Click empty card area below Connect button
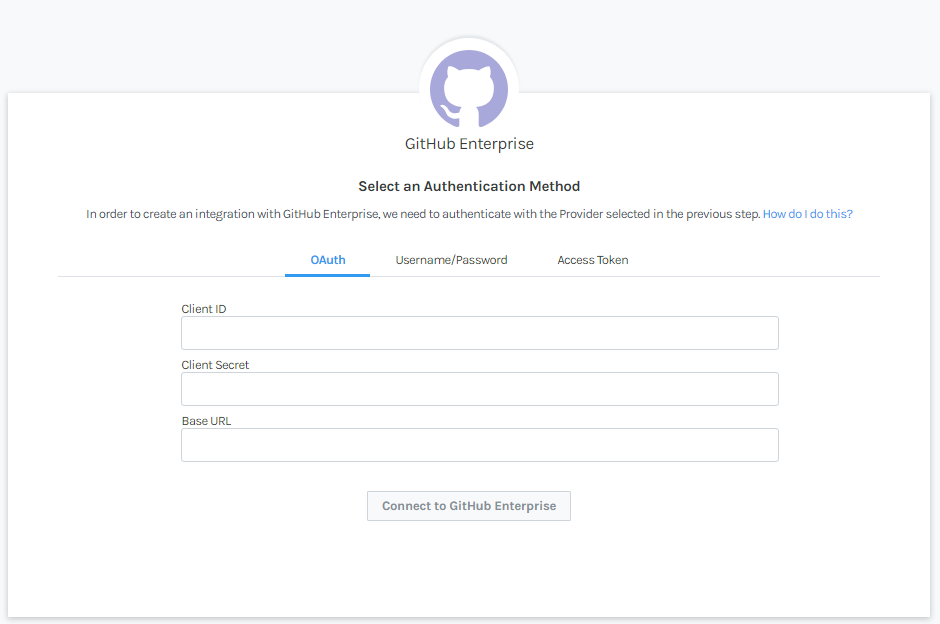Screen dimensions: 940x624 click(469, 569)
